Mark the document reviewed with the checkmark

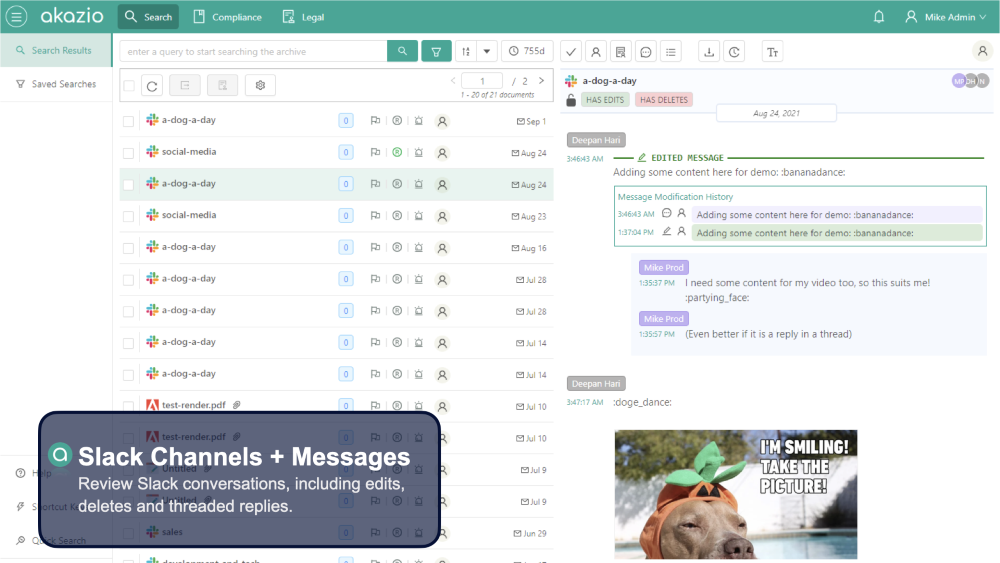point(571,52)
